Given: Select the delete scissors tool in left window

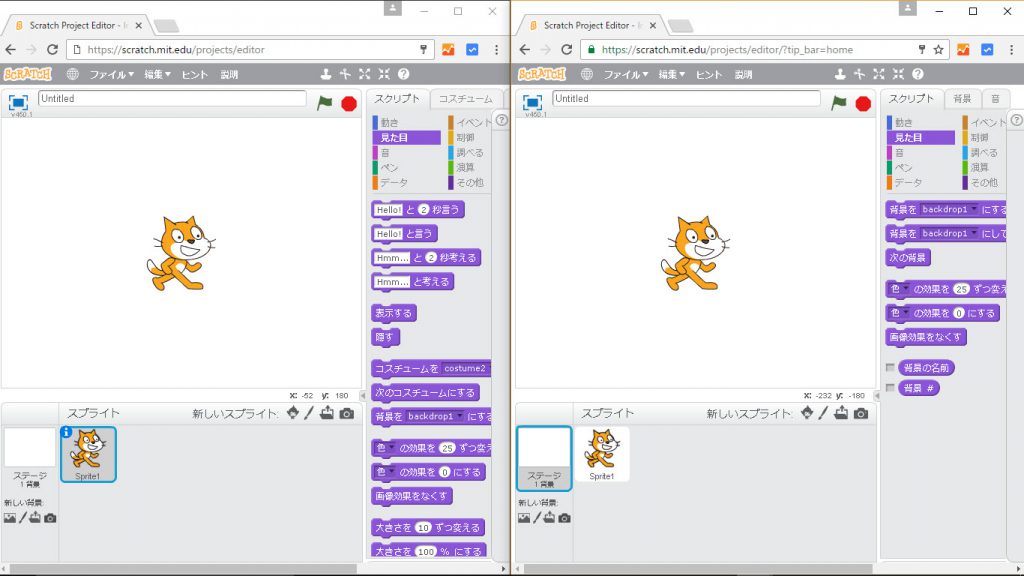Looking at the screenshot, I should pos(345,74).
